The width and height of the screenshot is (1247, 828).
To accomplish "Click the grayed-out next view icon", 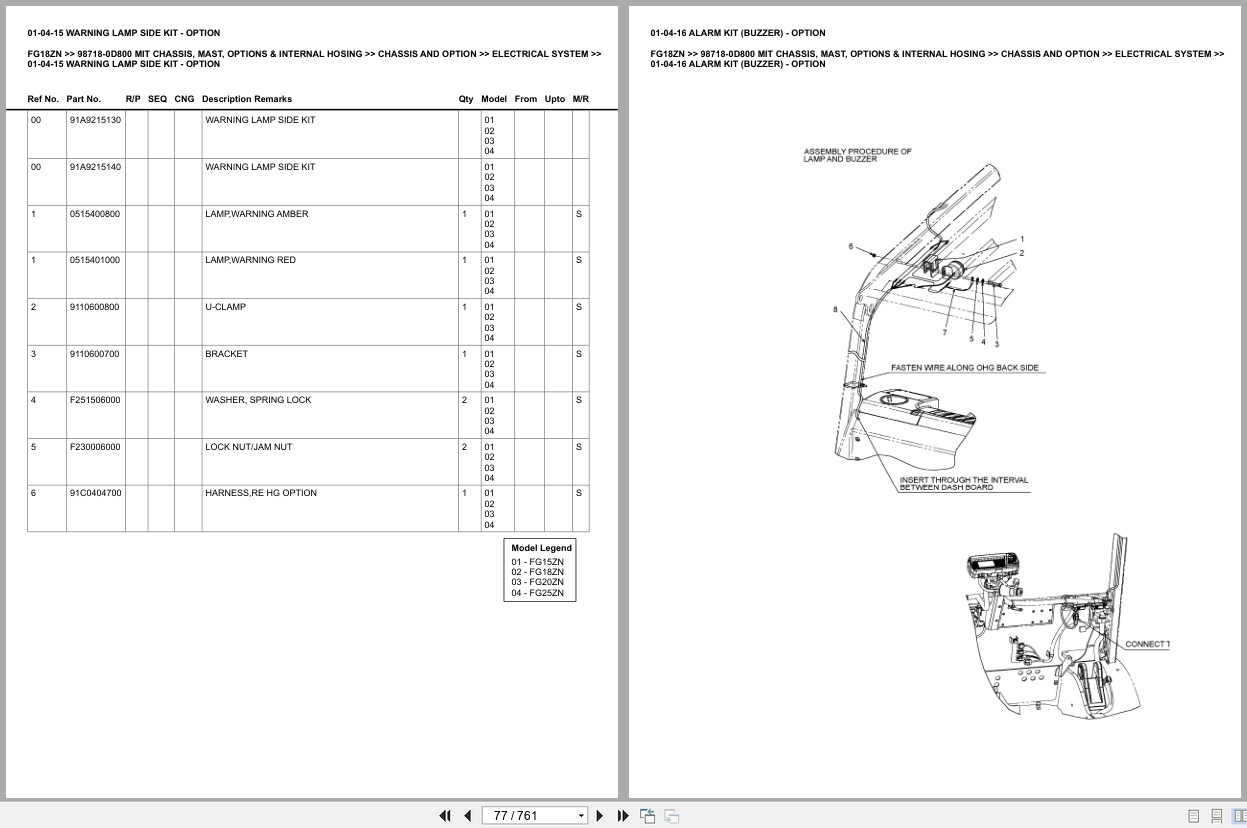I will [671, 816].
